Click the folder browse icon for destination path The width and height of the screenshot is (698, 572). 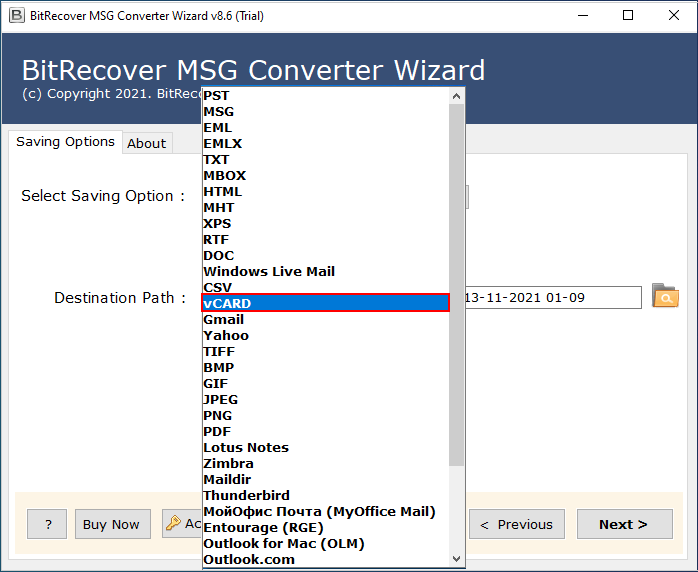(665, 296)
